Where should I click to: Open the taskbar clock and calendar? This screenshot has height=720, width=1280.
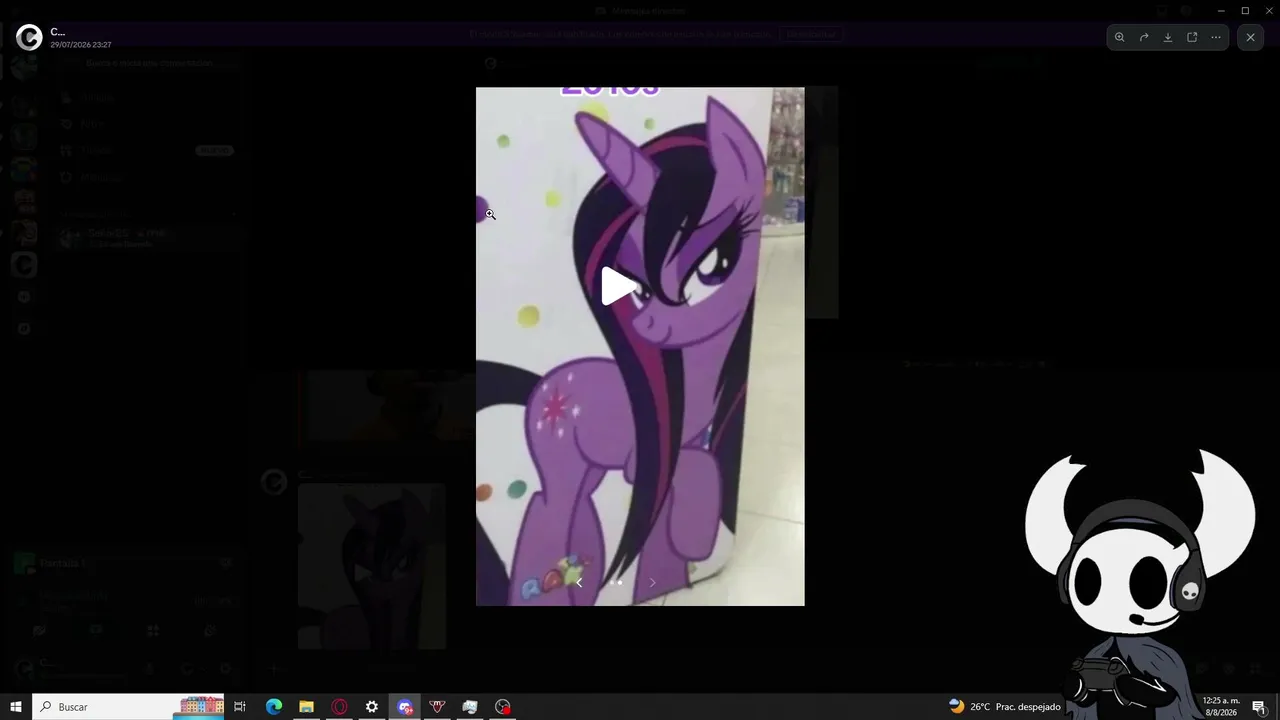point(1220,707)
